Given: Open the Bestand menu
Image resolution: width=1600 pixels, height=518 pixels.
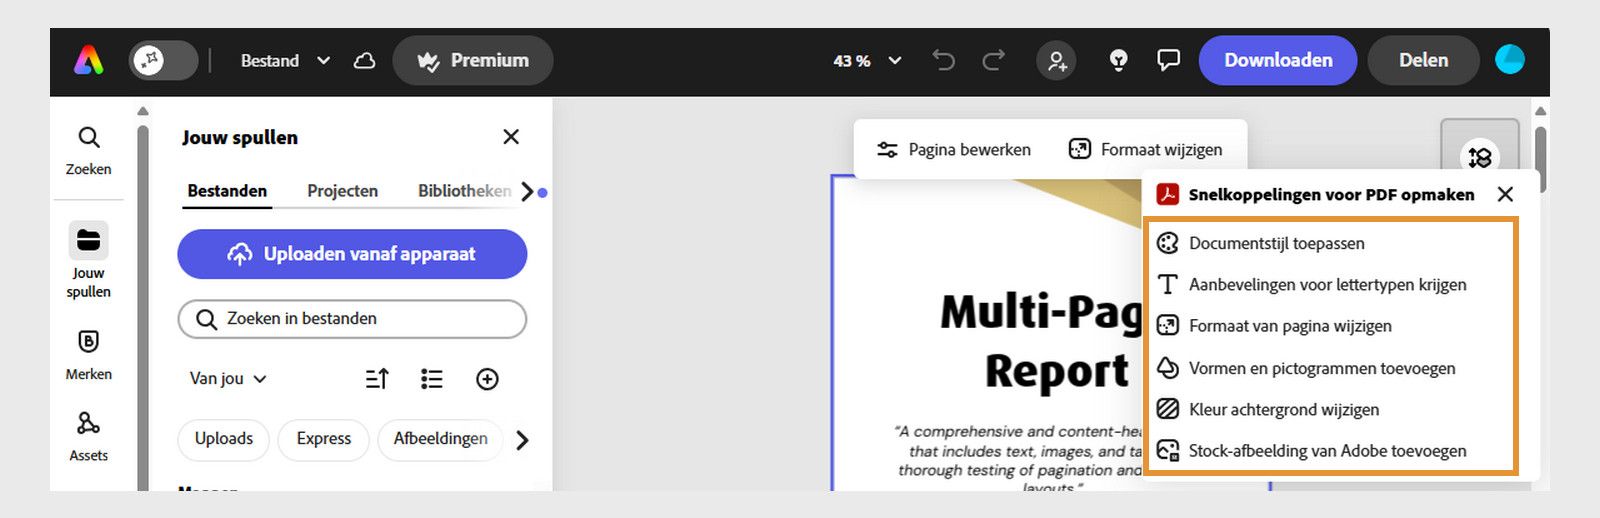Looking at the screenshot, I should coord(270,61).
